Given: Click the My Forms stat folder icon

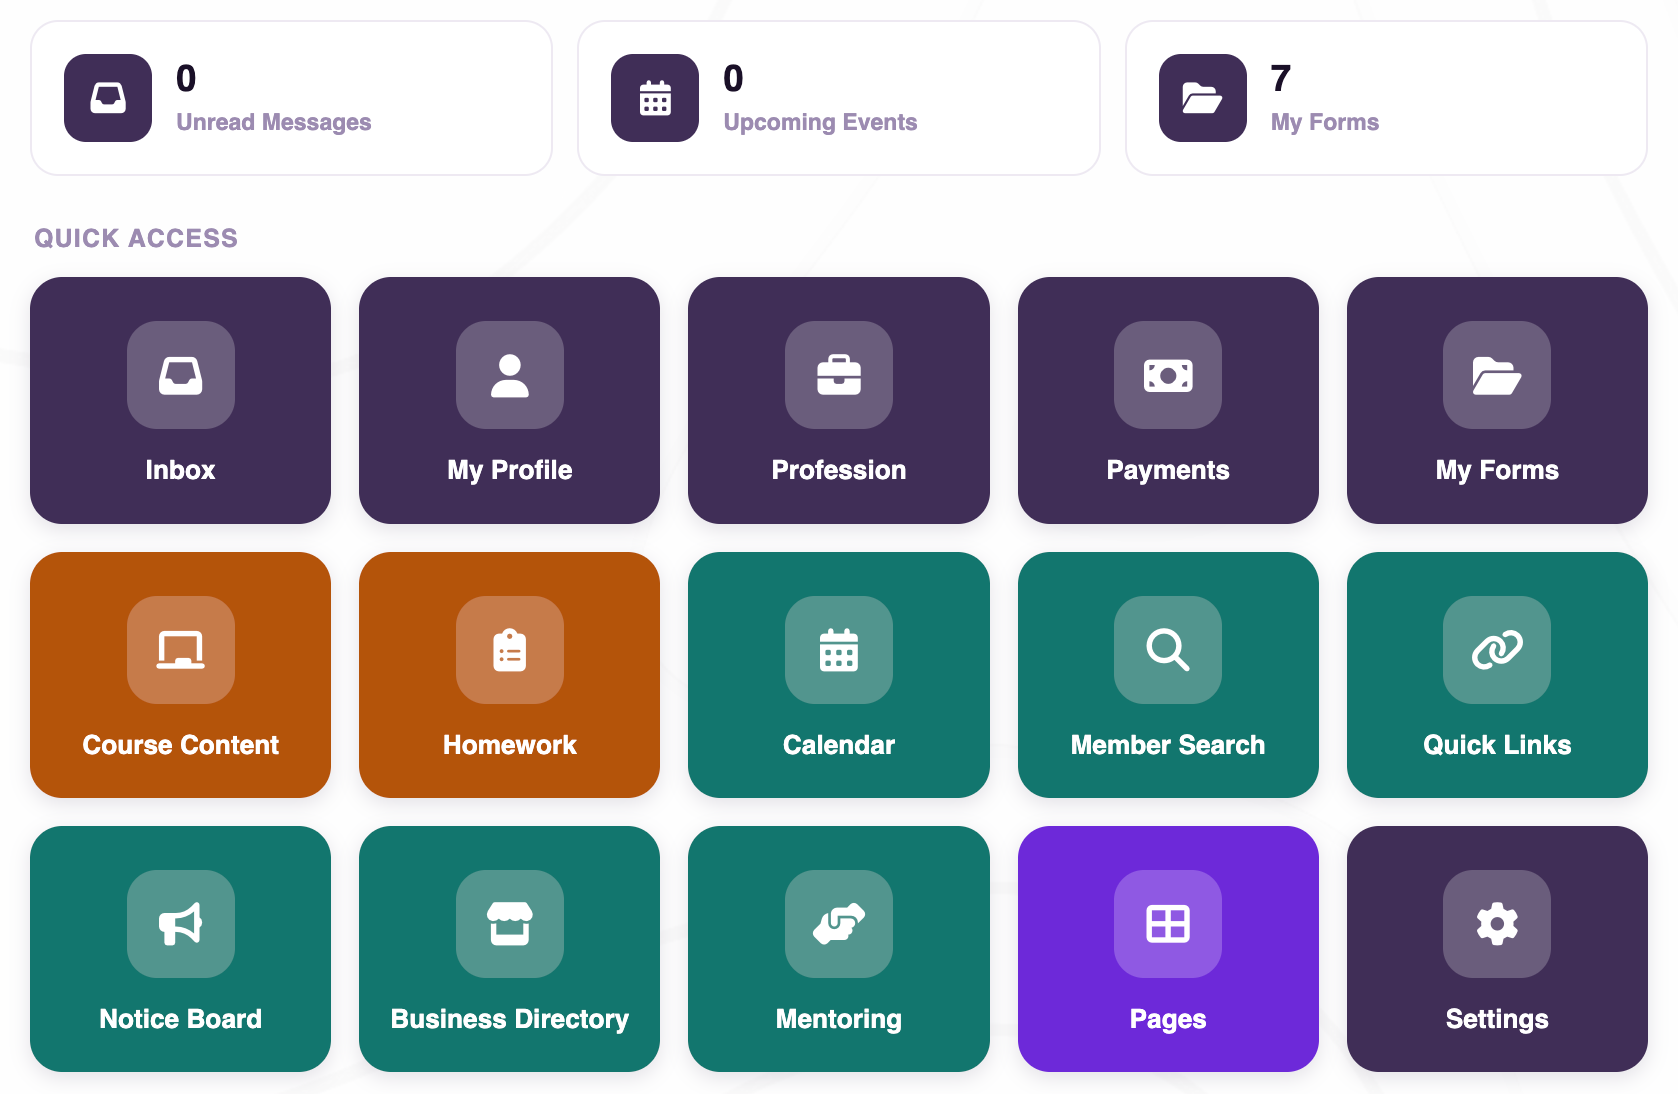Looking at the screenshot, I should [1203, 98].
